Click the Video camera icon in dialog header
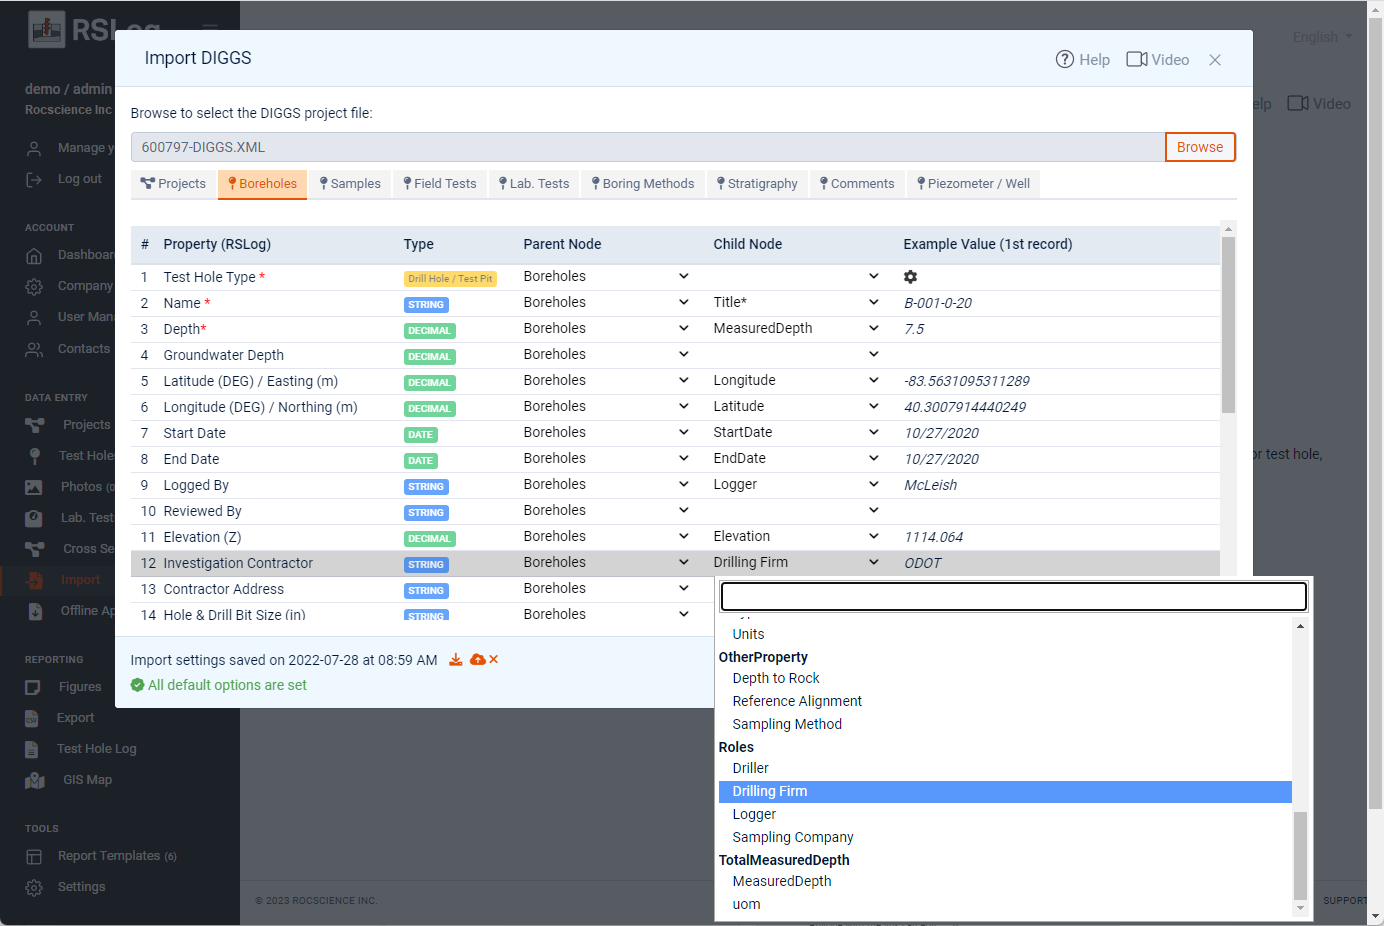Image resolution: width=1384 pixels, height=926 pixels. pos(1137,59)
